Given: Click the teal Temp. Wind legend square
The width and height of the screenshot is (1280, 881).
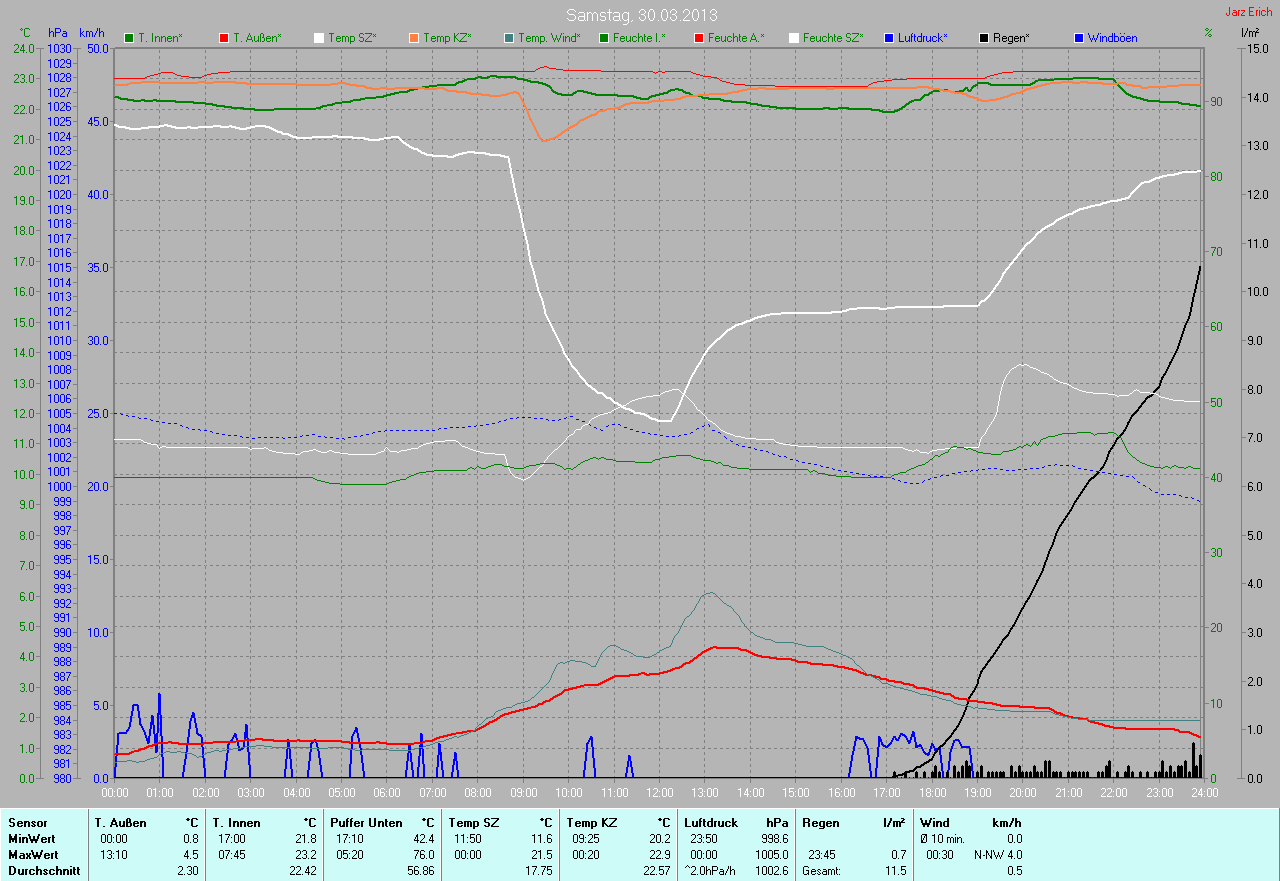Looking at the screenshot, I should click(509, 38).
